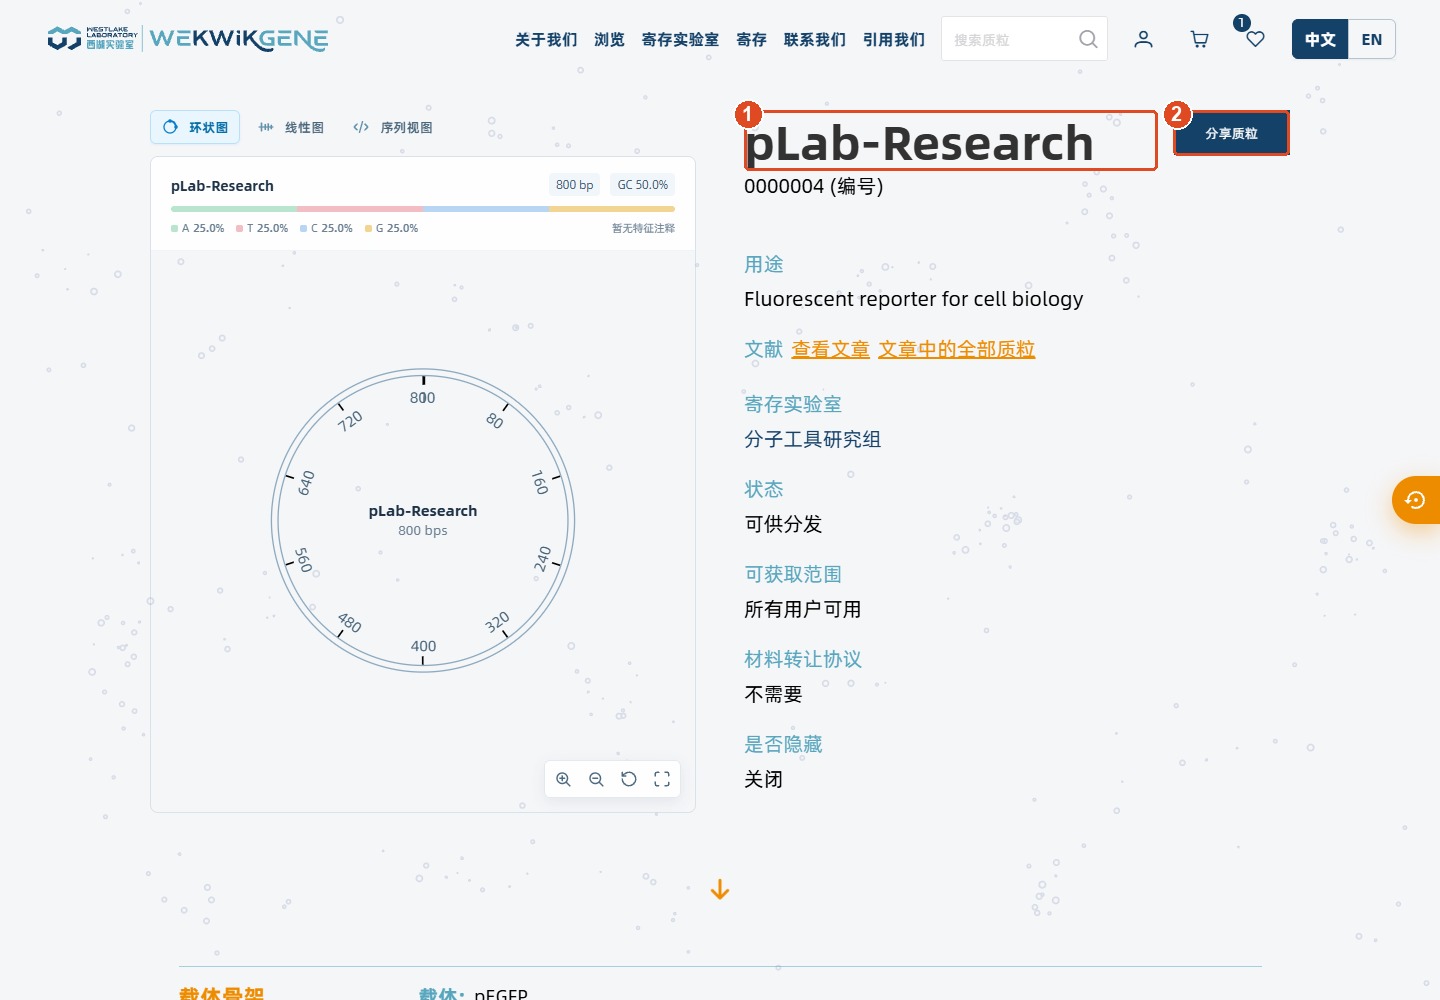Click the base composition color bar
This screenshot has height=1000, width=1440.
coord(423,209)
